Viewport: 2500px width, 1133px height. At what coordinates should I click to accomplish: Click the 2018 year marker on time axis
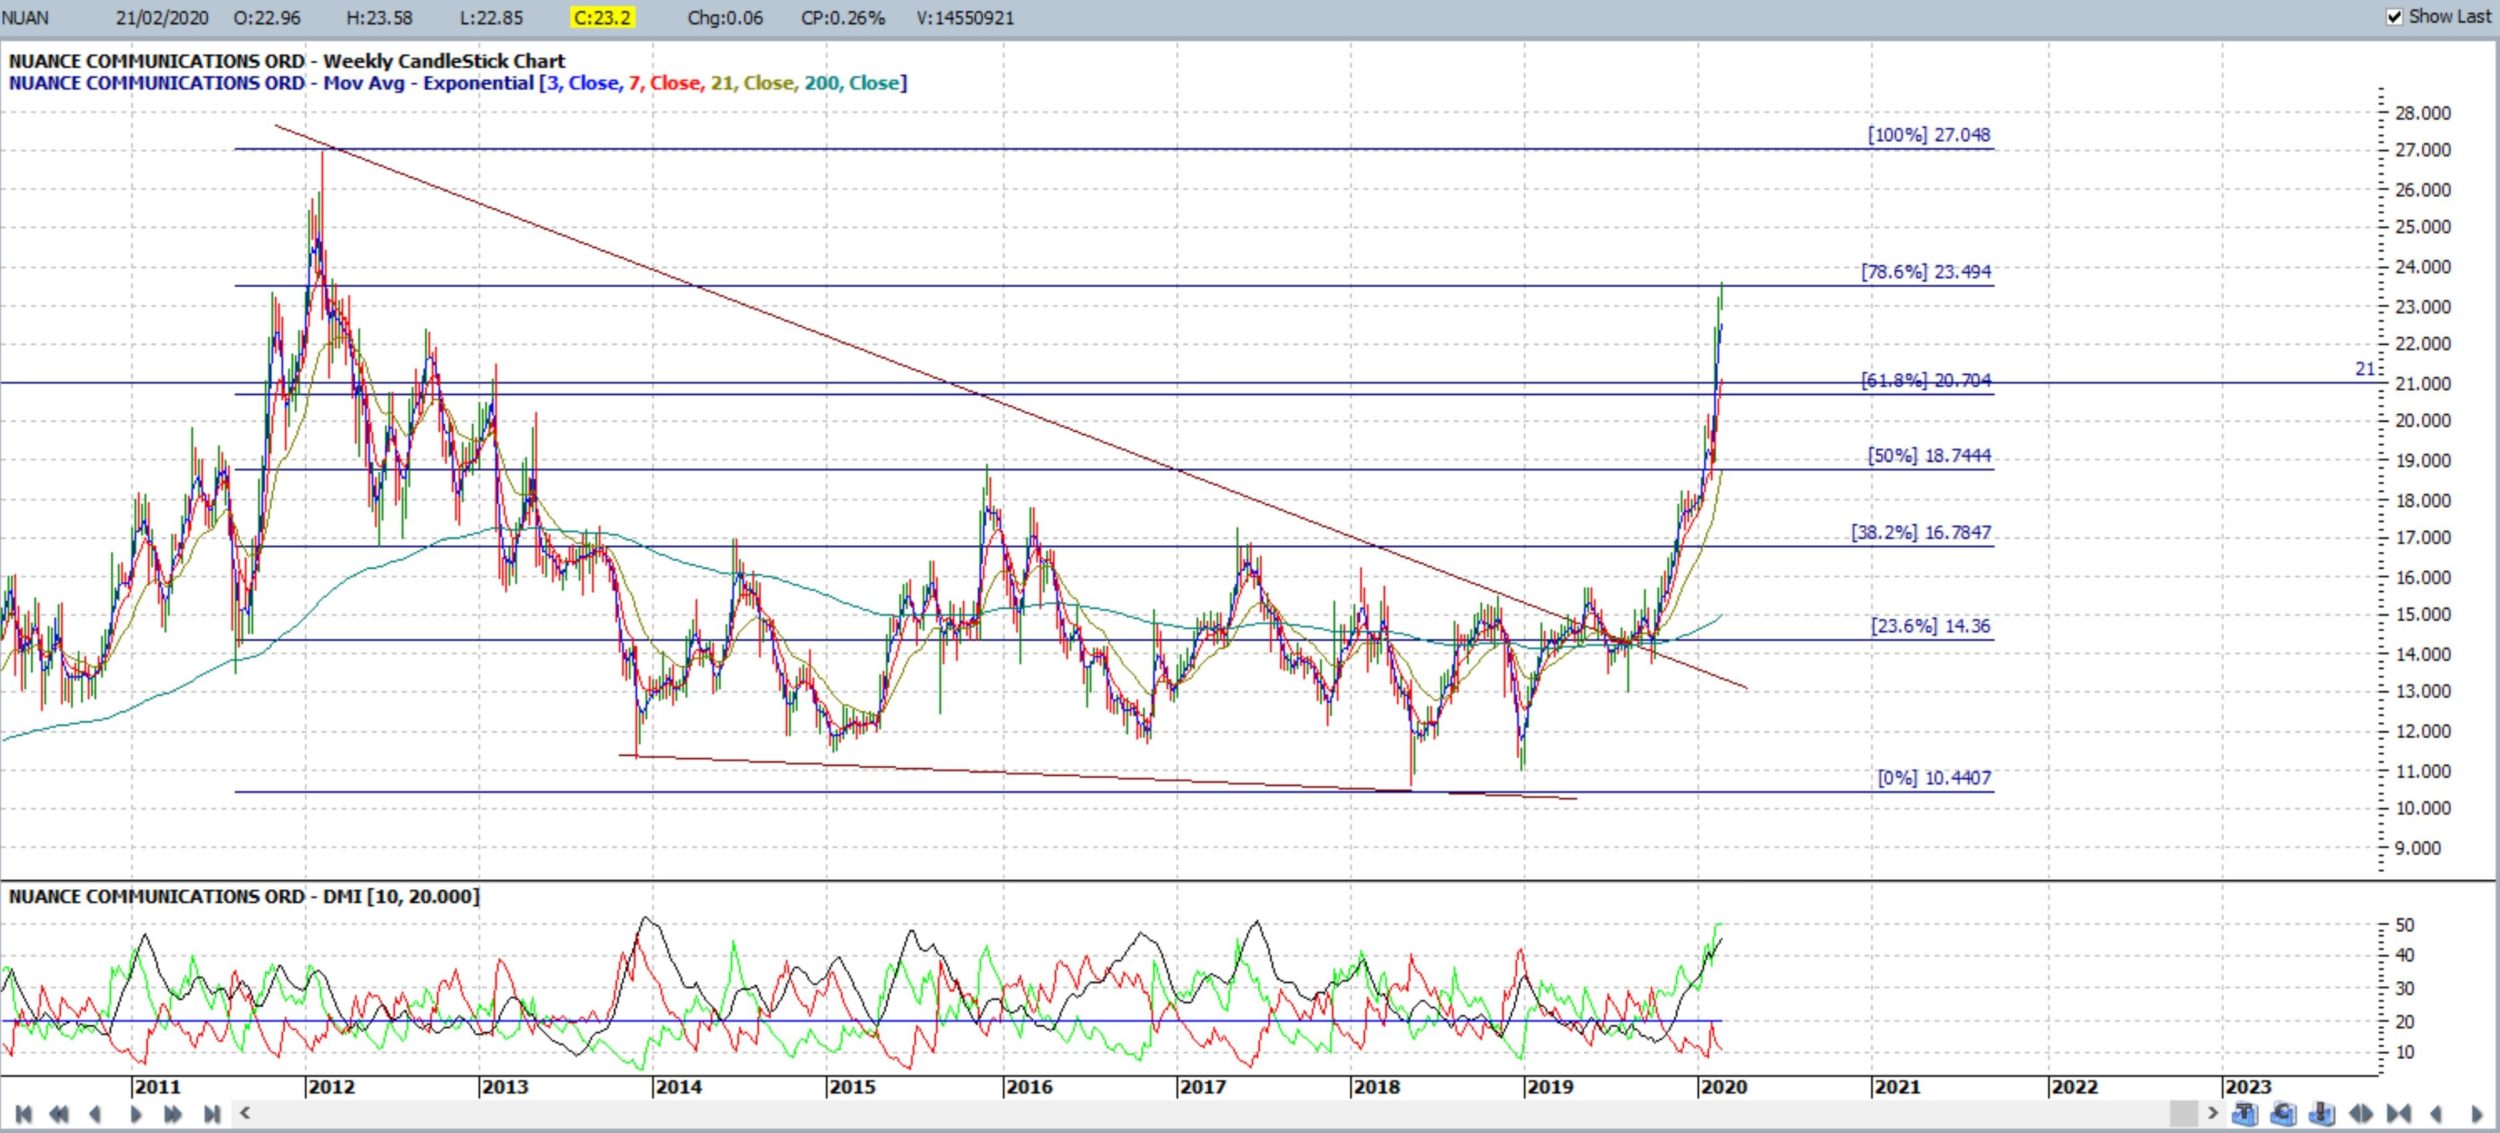pos(1376,1087)
